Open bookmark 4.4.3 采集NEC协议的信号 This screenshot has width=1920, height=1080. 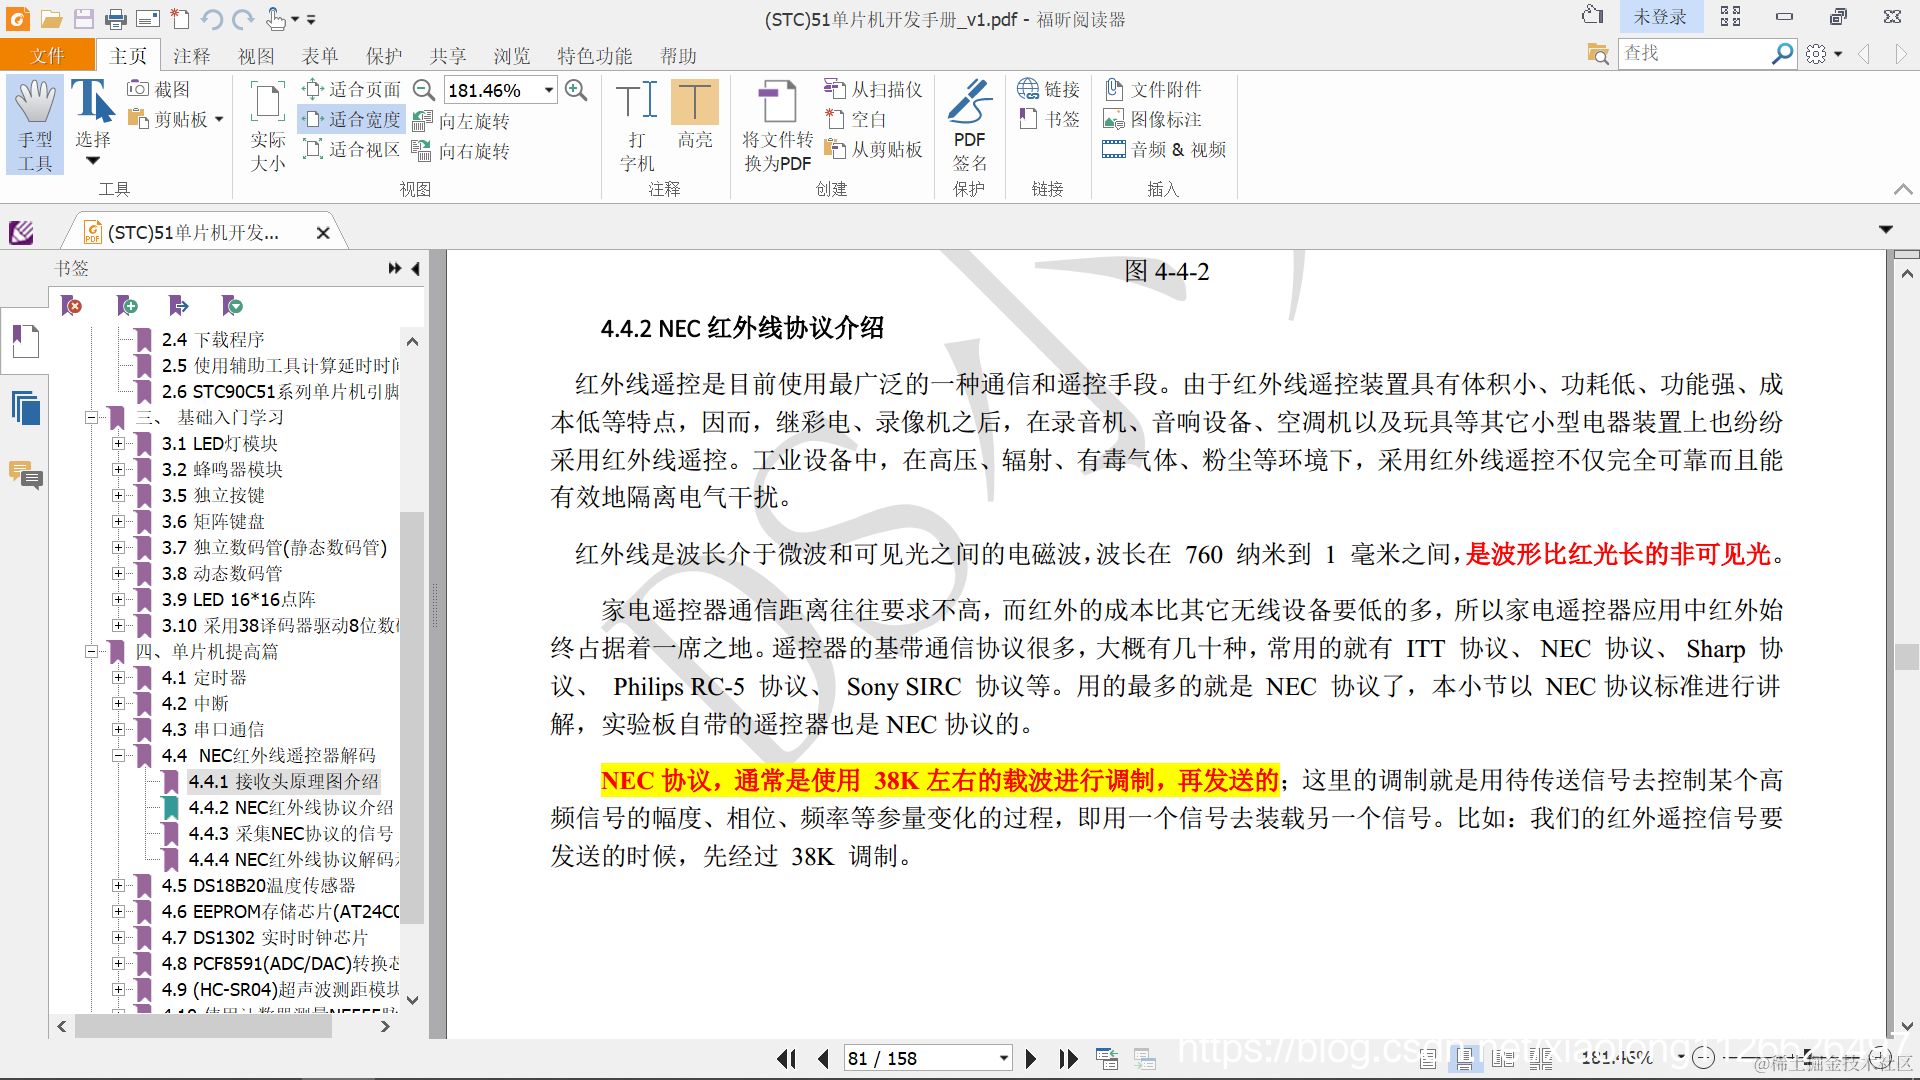pyautogui.click(x=290, y=833)
